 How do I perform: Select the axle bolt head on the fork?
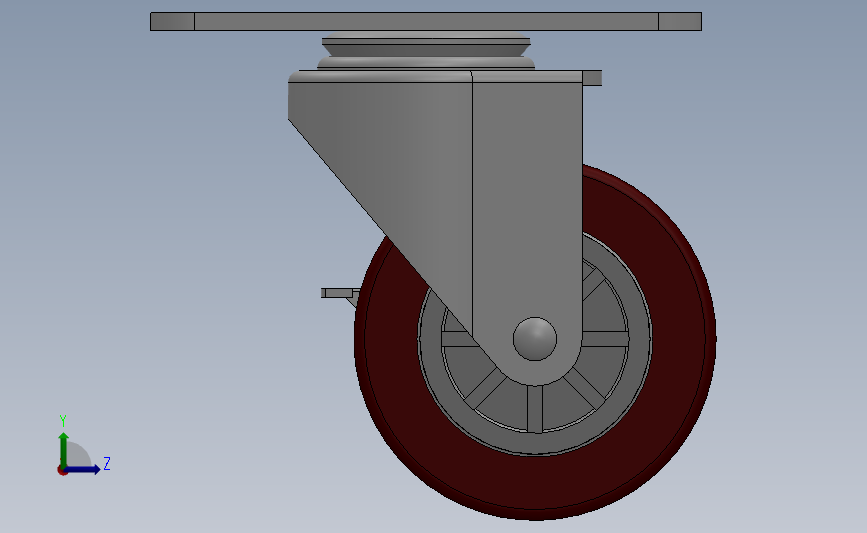point(535,339)
